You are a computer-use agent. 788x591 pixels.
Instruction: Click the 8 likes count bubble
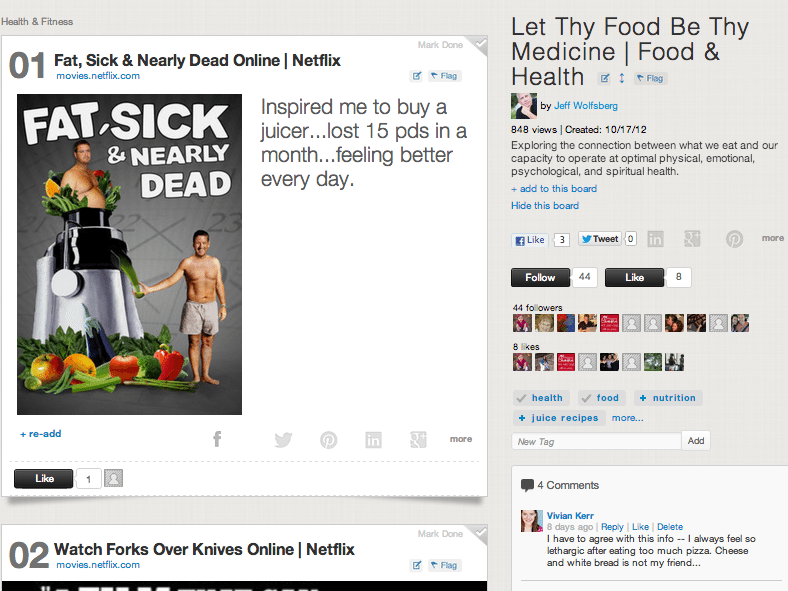pos(678,277)
